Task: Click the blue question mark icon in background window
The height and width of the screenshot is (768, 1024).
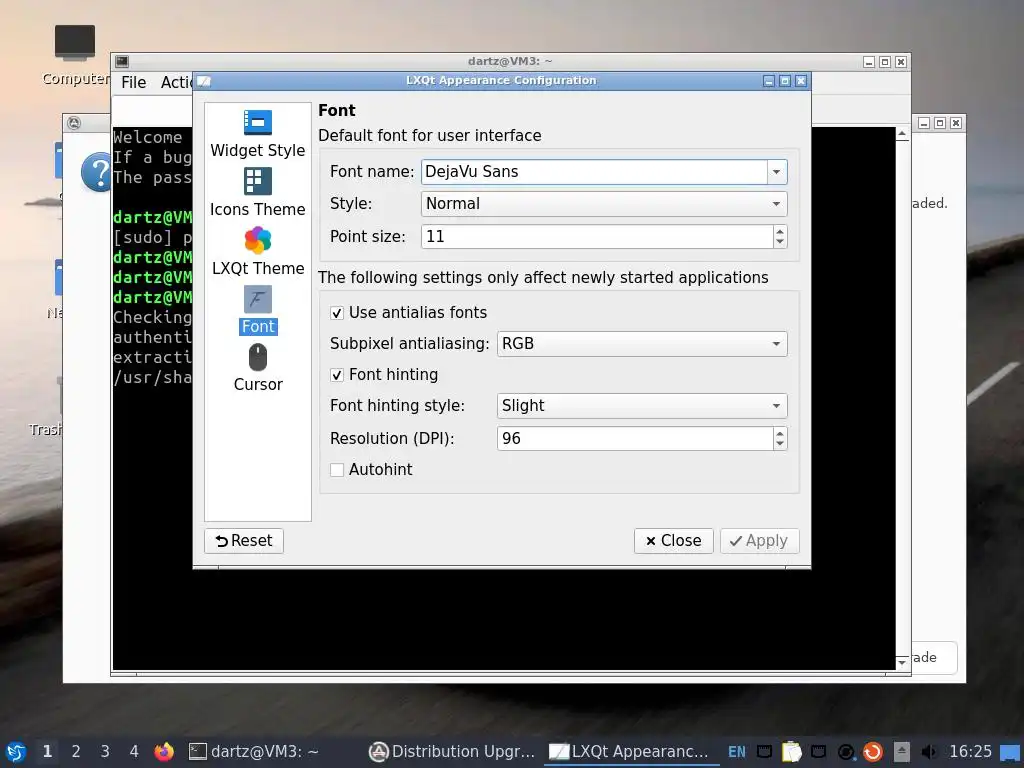Action: click(97, 172)
